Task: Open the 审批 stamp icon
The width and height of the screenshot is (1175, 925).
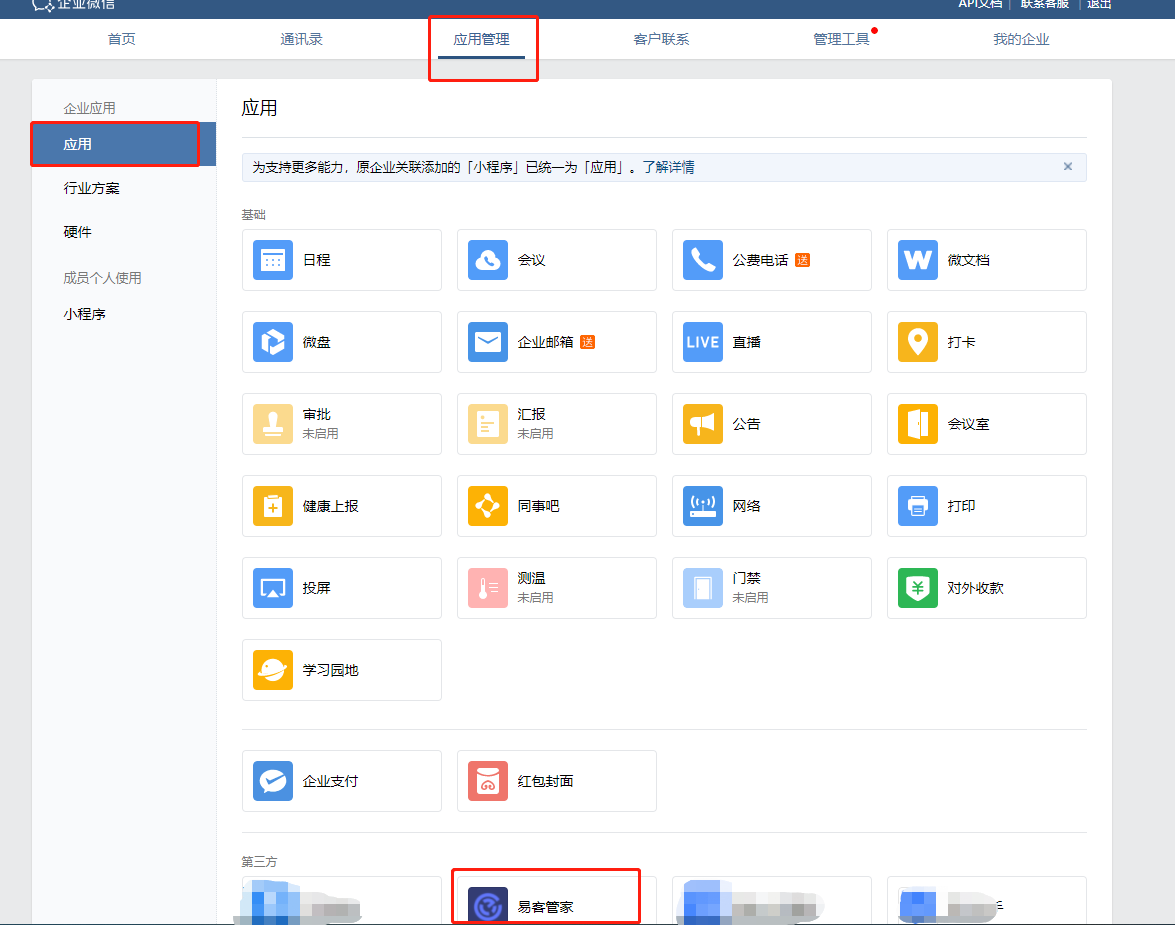Action: point(273,424)
